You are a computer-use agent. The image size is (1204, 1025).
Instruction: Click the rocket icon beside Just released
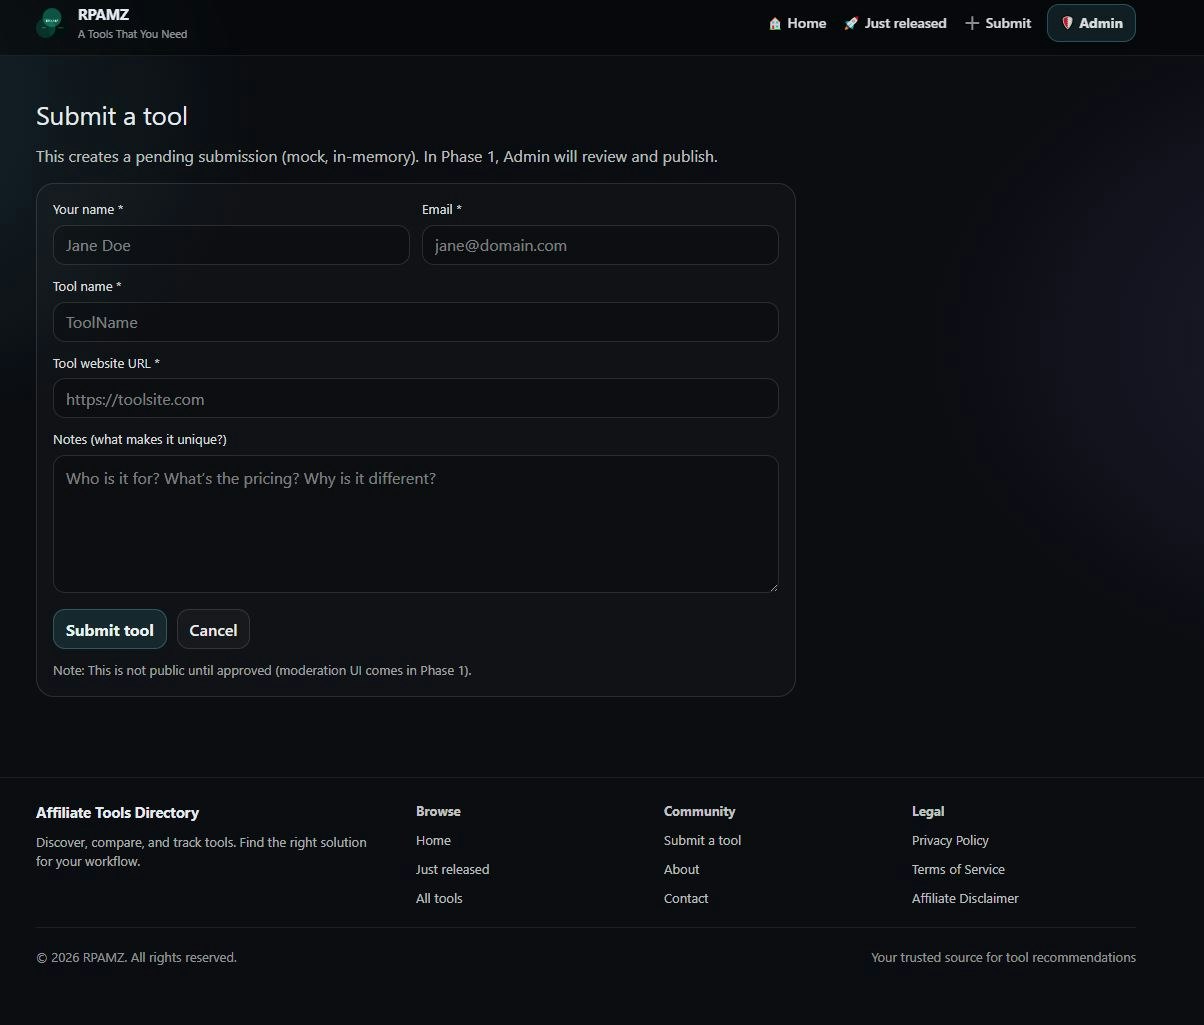click(x=851, y=23)
